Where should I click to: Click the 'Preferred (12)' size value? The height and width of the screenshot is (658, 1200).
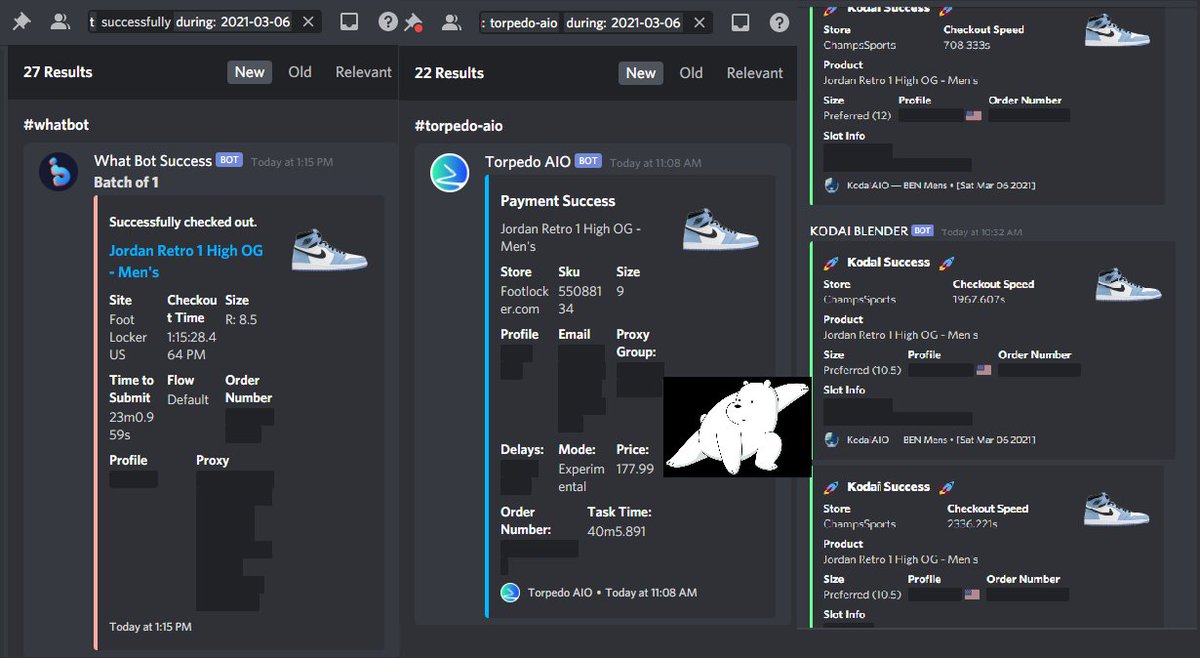click(859, 116)
